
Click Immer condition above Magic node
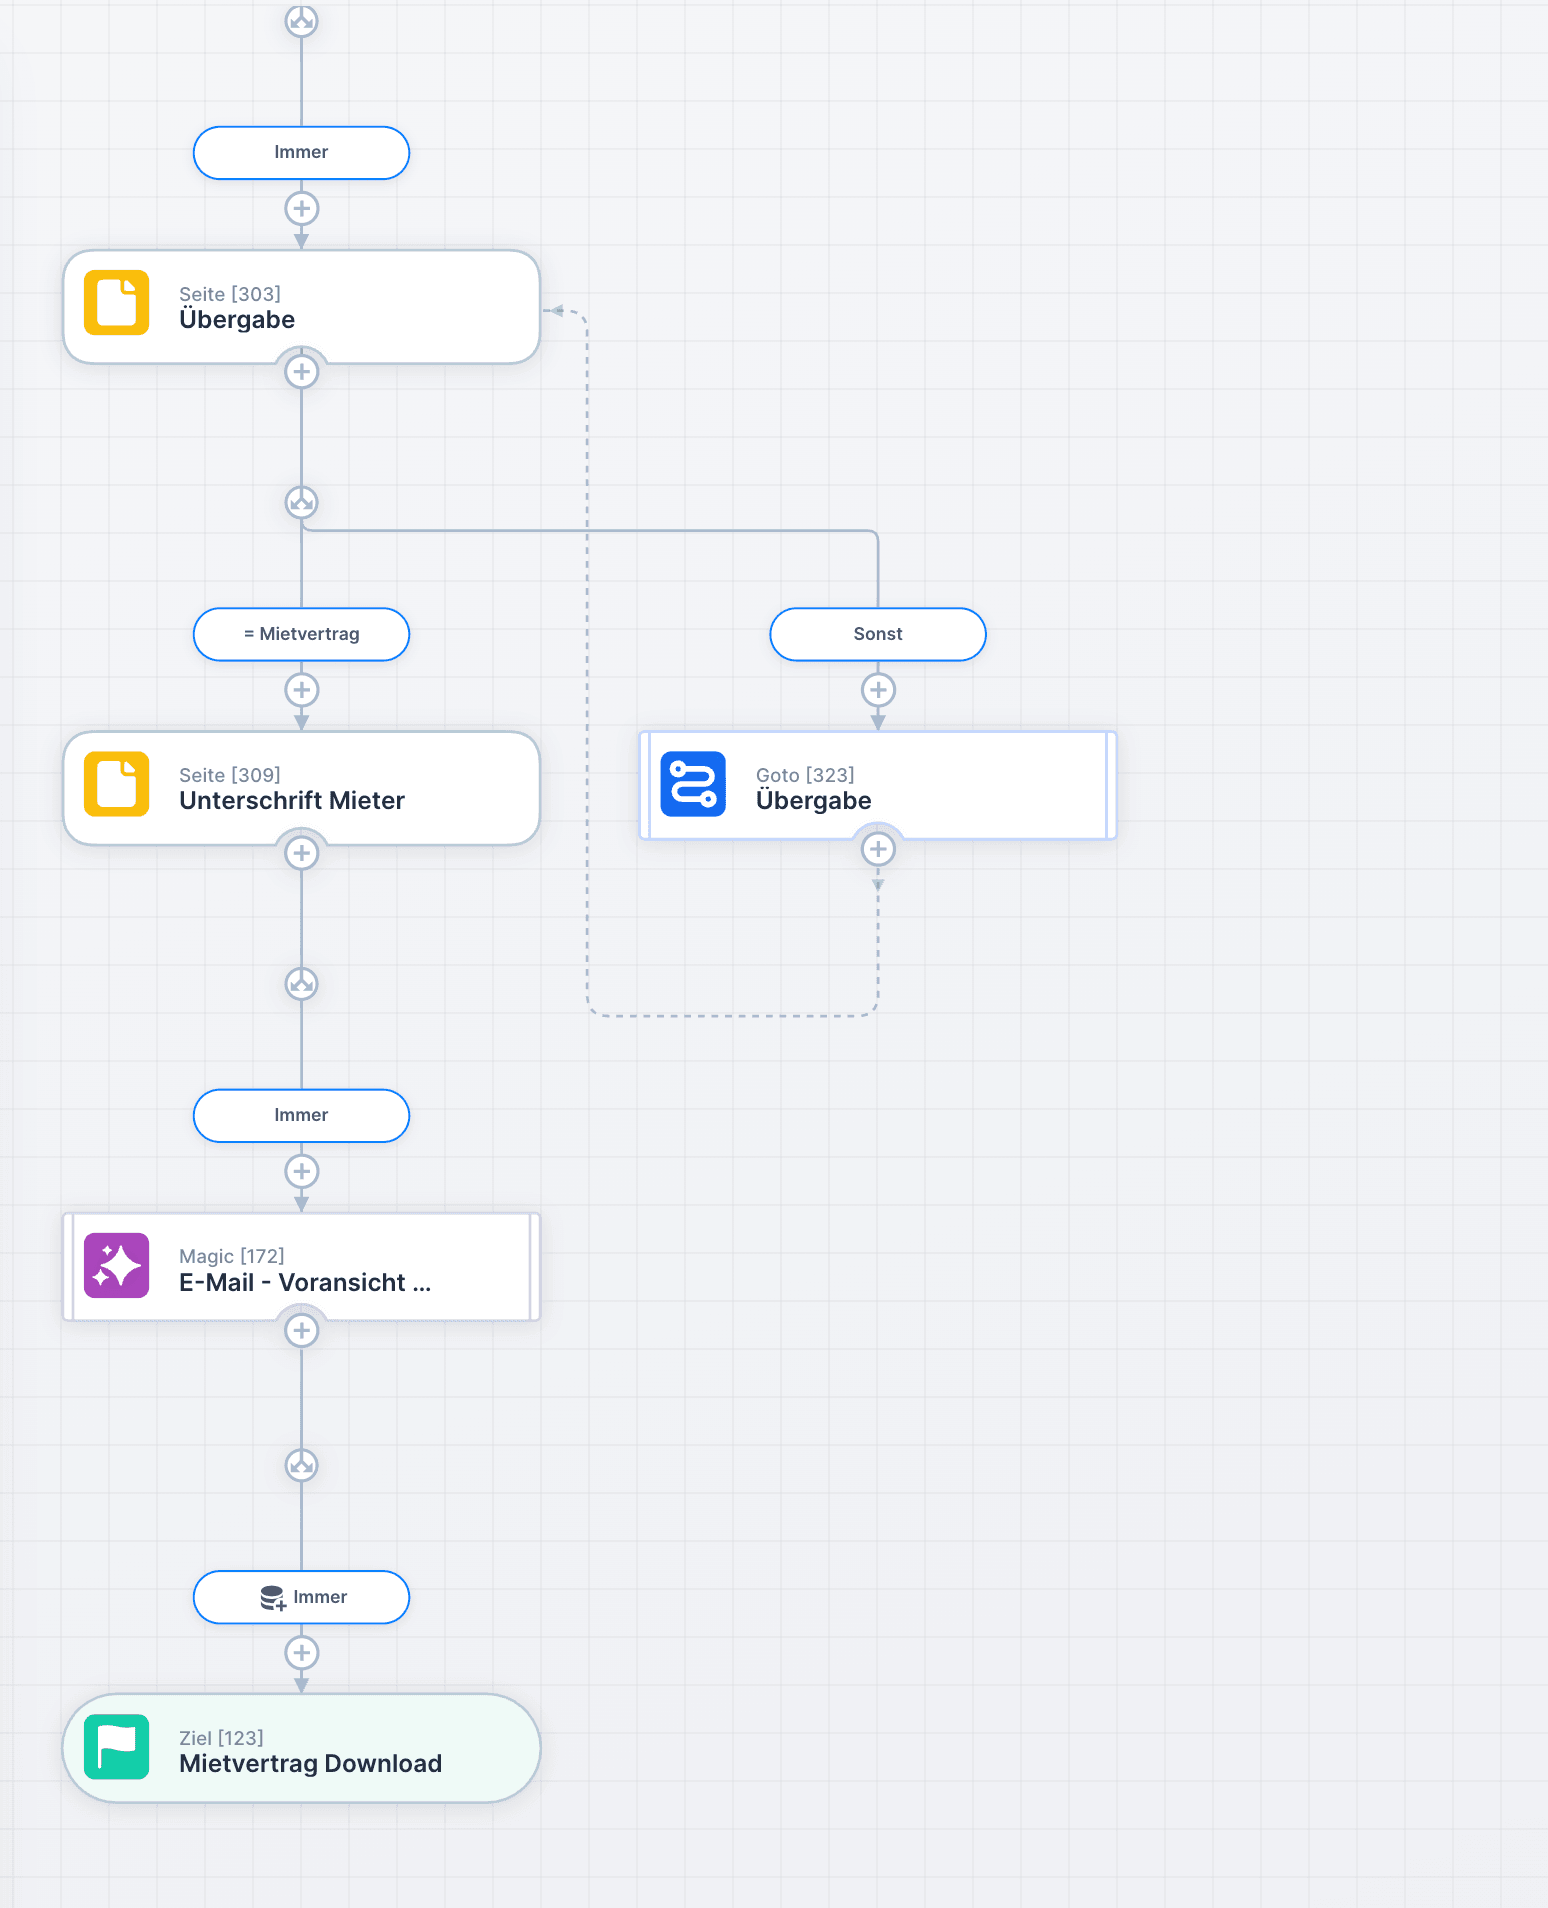[x=301, y=1116]
